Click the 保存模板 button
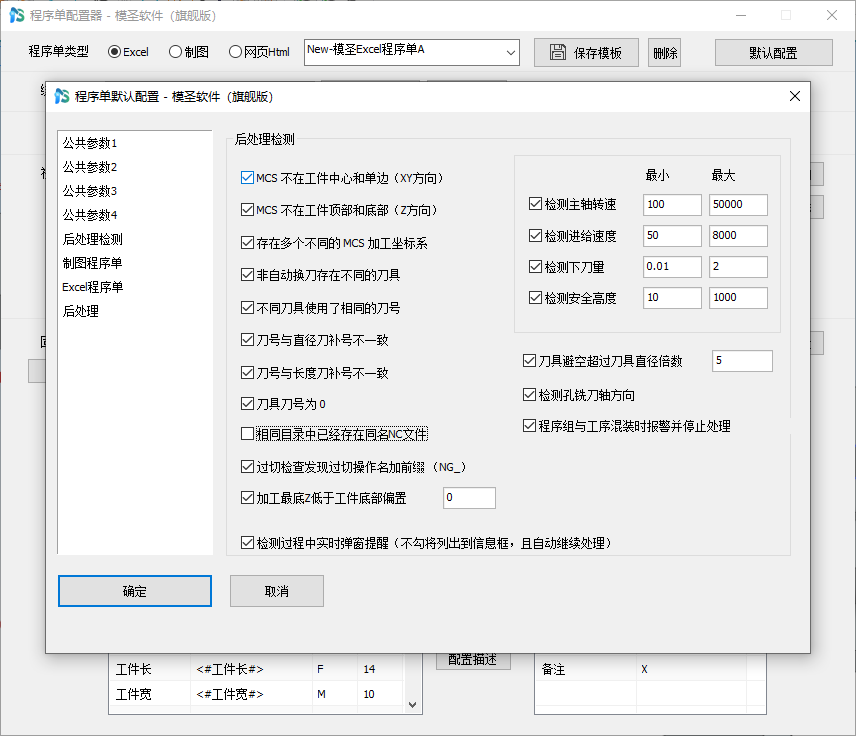Screen dimensions: 856x736 tap(586, 52)
